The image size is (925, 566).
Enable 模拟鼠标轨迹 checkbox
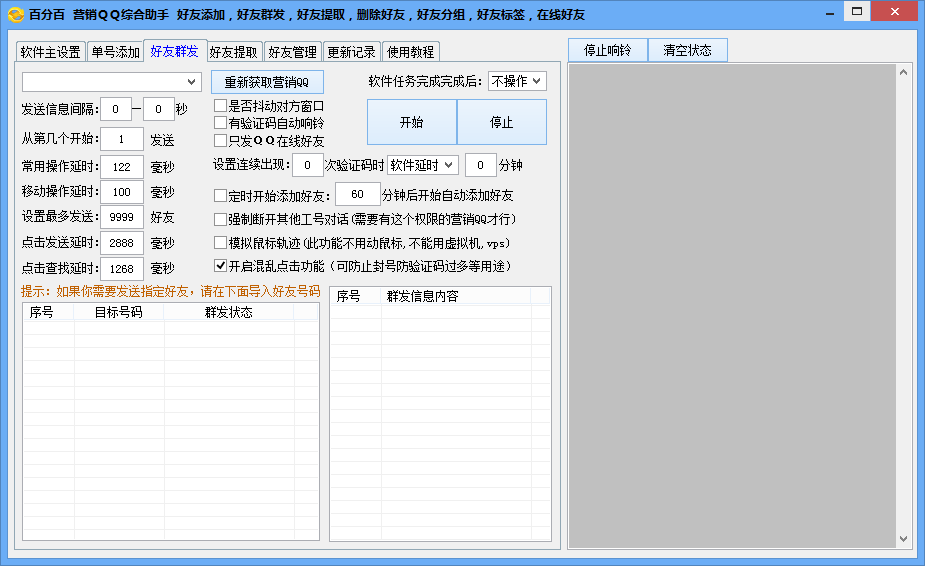tap(220, 243)
